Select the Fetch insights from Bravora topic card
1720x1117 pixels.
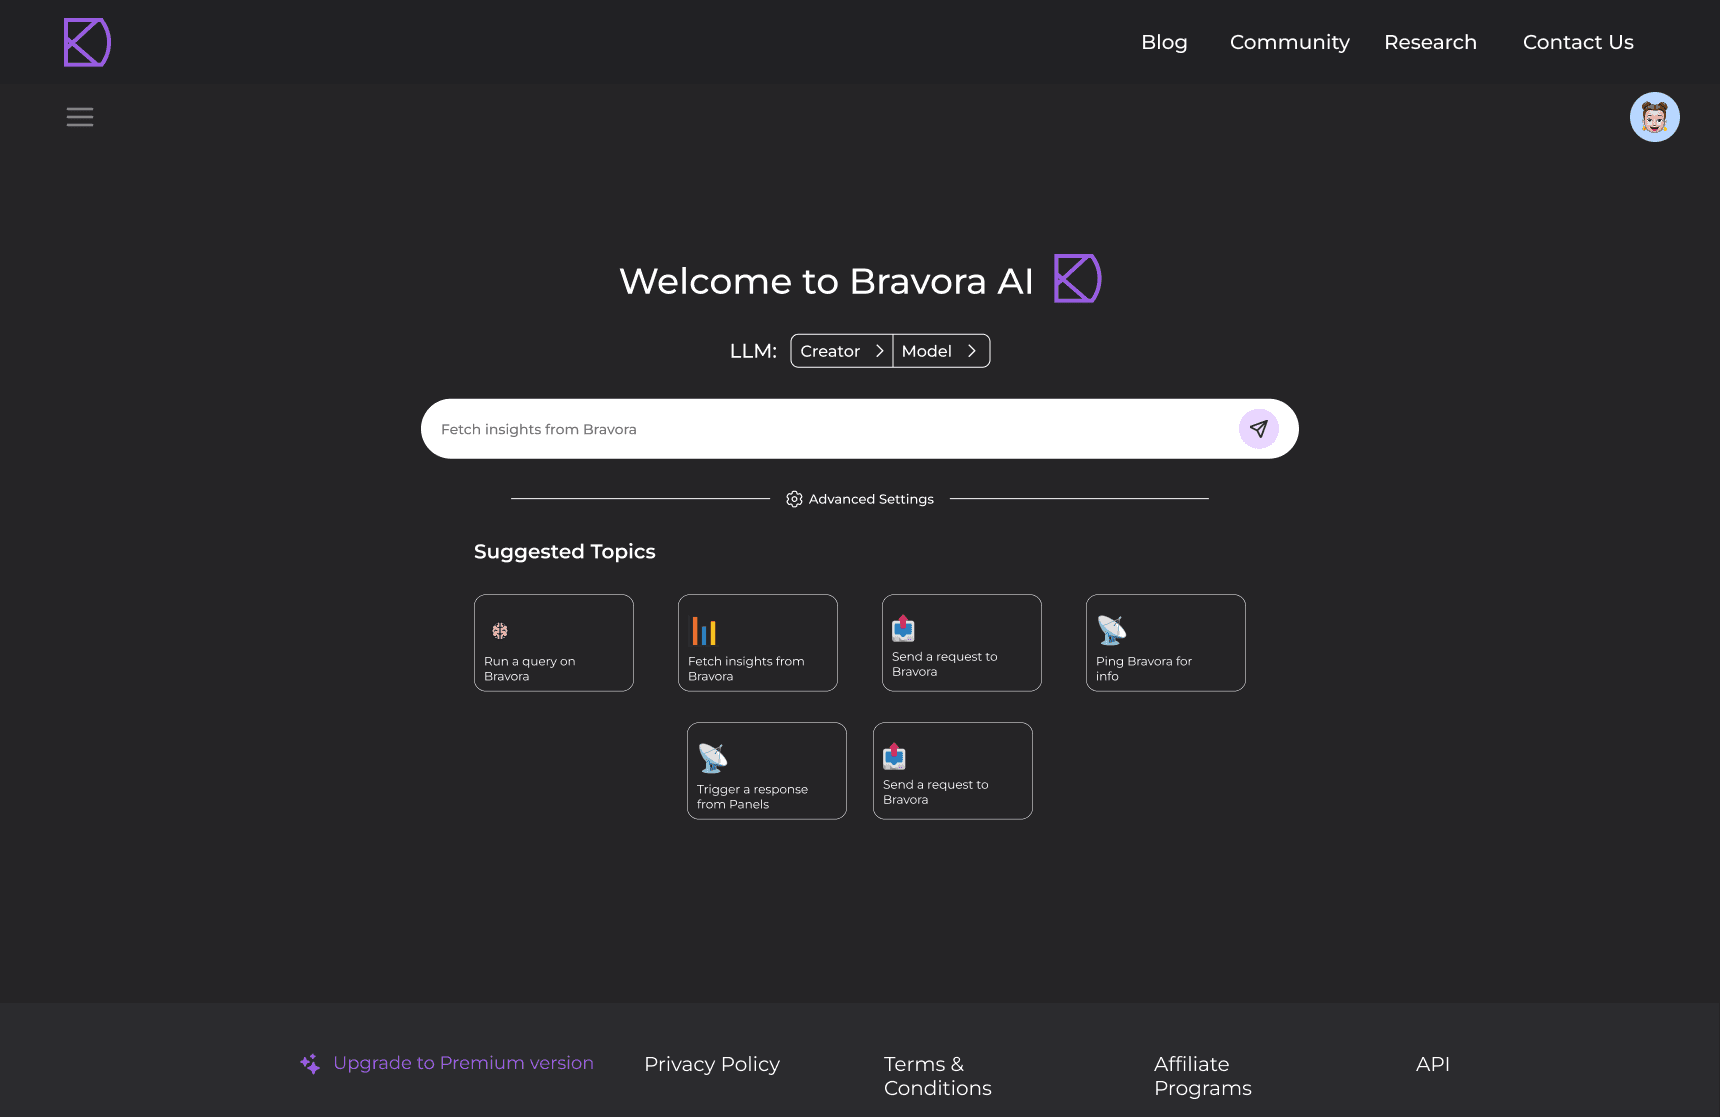point(758,643)
